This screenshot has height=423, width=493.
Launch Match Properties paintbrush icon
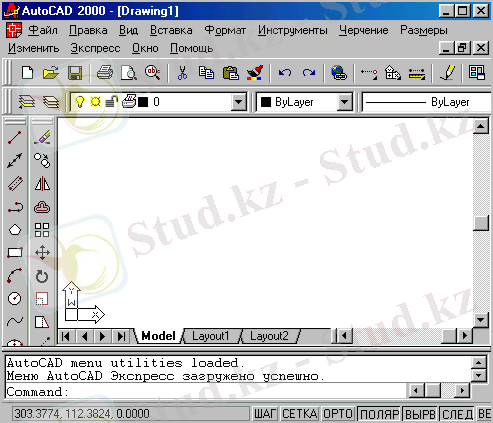pyautogui.click(x=255, y=73)
